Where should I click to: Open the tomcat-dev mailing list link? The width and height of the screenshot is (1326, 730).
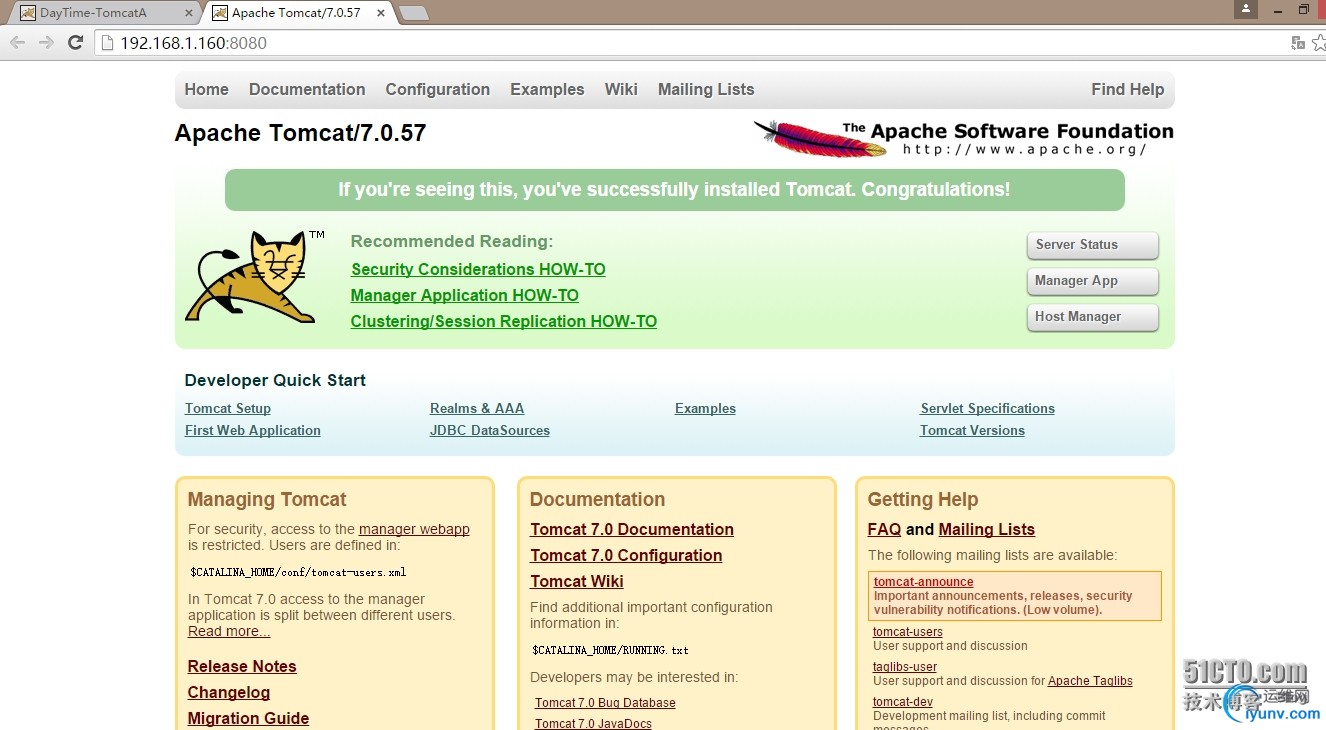point(903,702)
